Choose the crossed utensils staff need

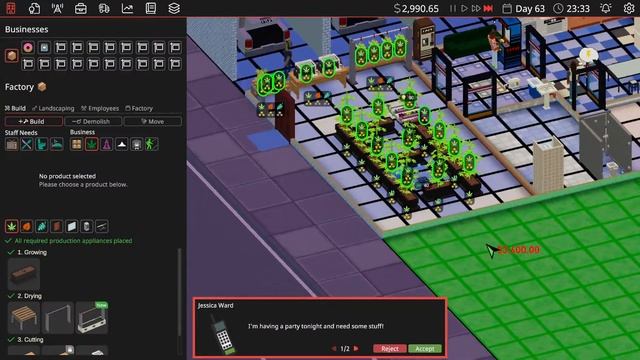point(27,144)
